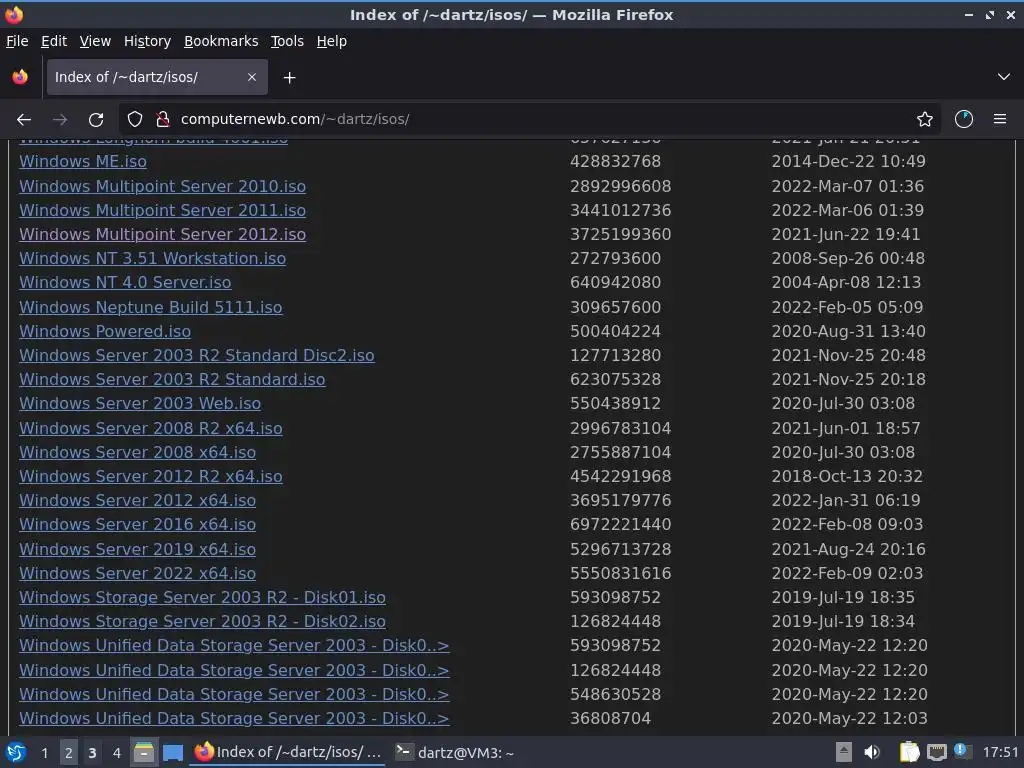Open a new tab with plus button
The width and height of the screenshot is (1024, 768).
pos(289,78)
